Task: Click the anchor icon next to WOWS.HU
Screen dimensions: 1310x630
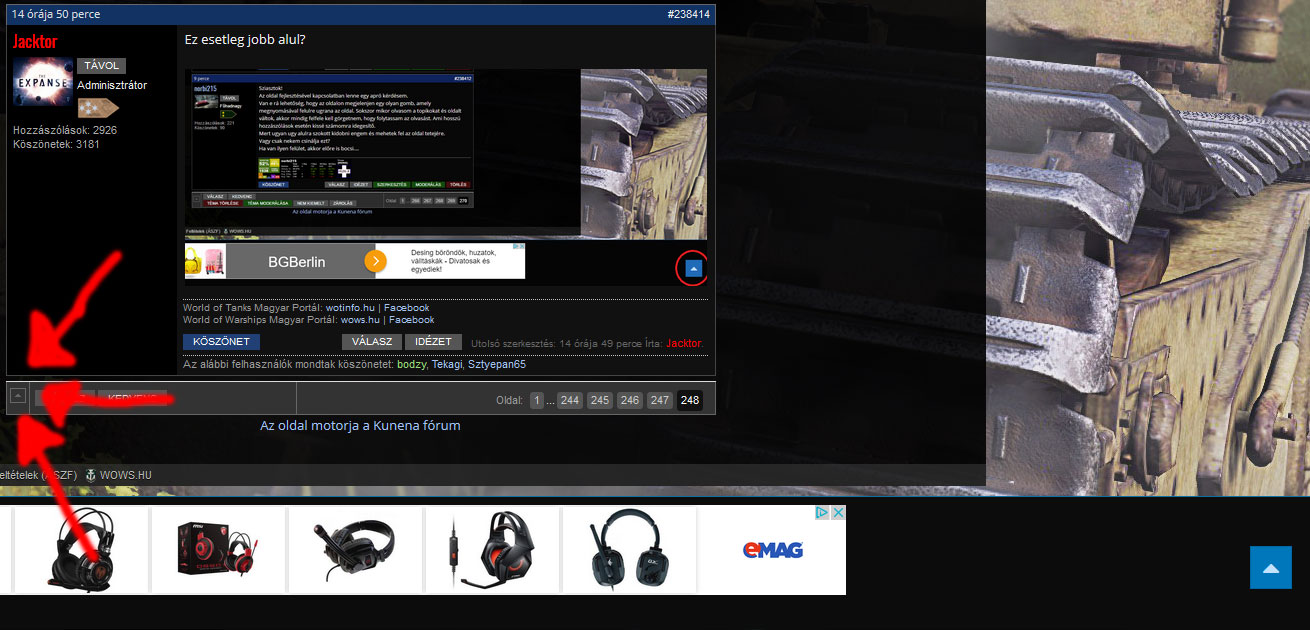Action: [x=92, y=475]
